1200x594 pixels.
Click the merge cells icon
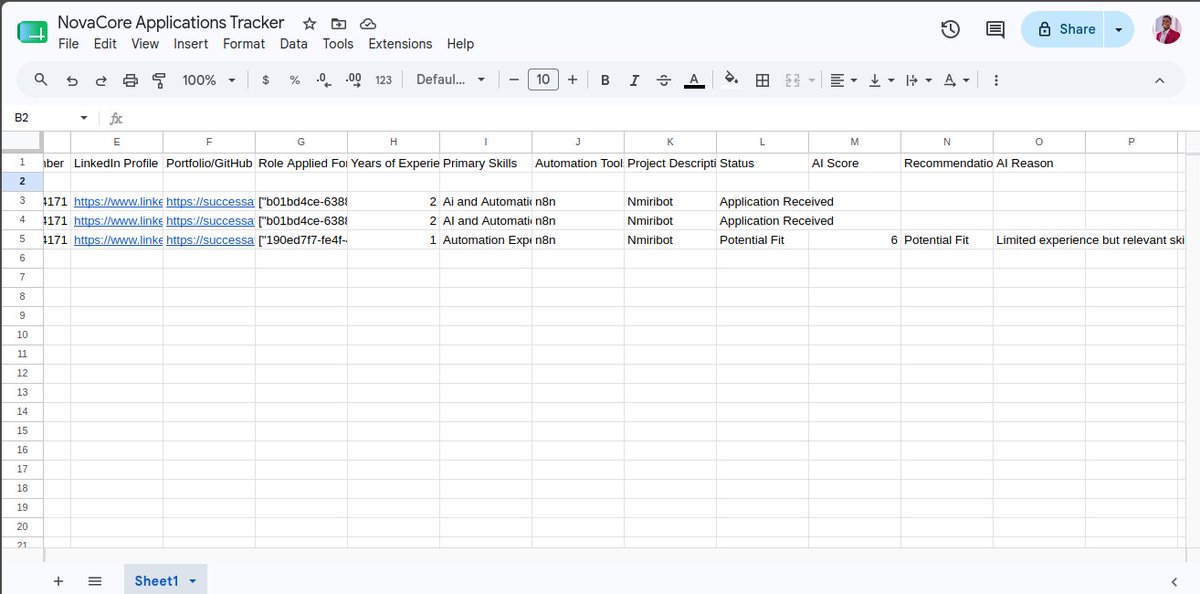pos(794,80)
